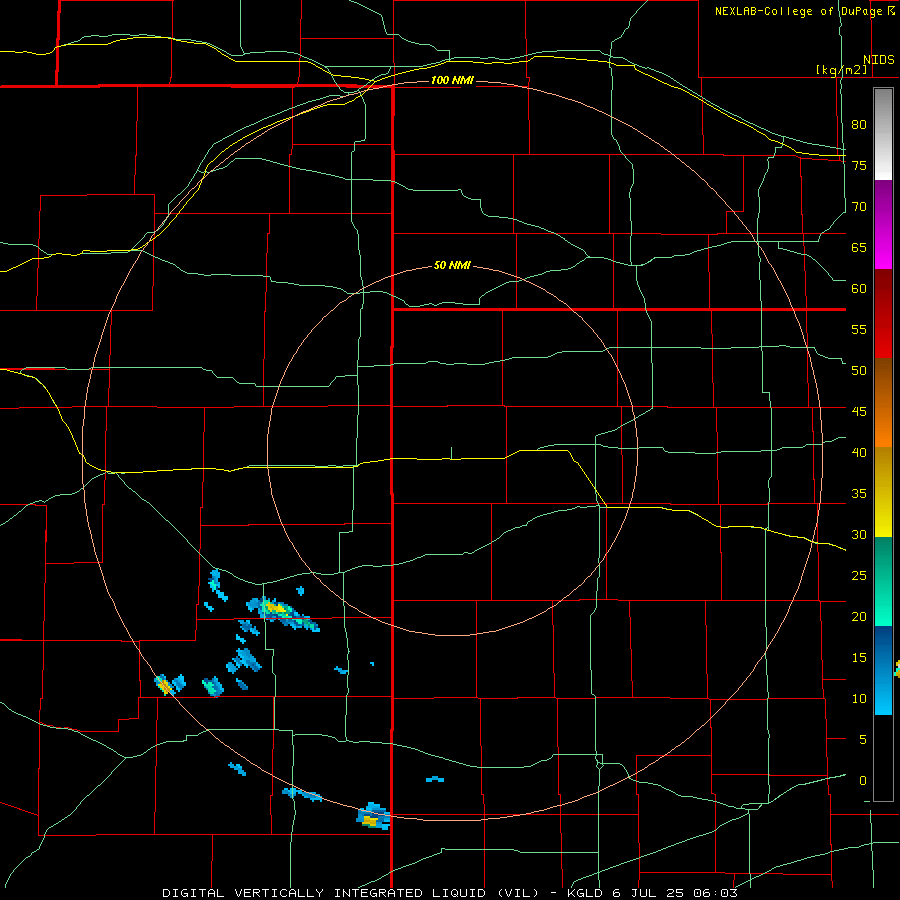Viewport: 900px width, 900px height.
Task: Click the NEXLAB-College of DuPage header text
Action: (799, 11)
